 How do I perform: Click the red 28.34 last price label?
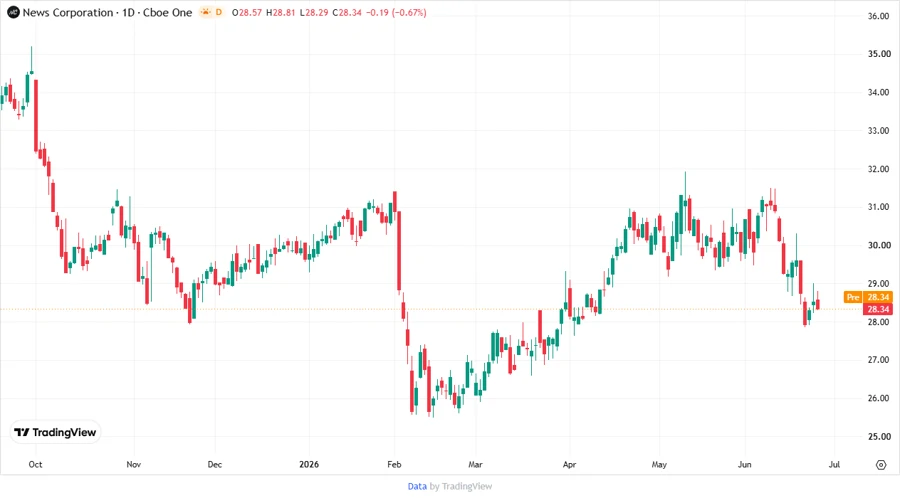pyautogui.click(x=878, y=309)
